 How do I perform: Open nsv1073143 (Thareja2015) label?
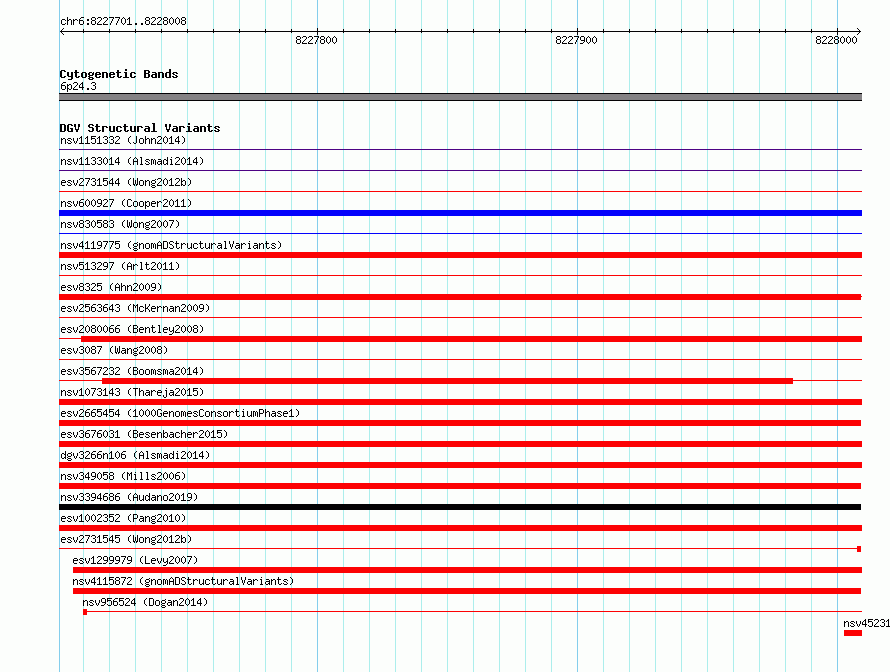click(x=132, y=392)
